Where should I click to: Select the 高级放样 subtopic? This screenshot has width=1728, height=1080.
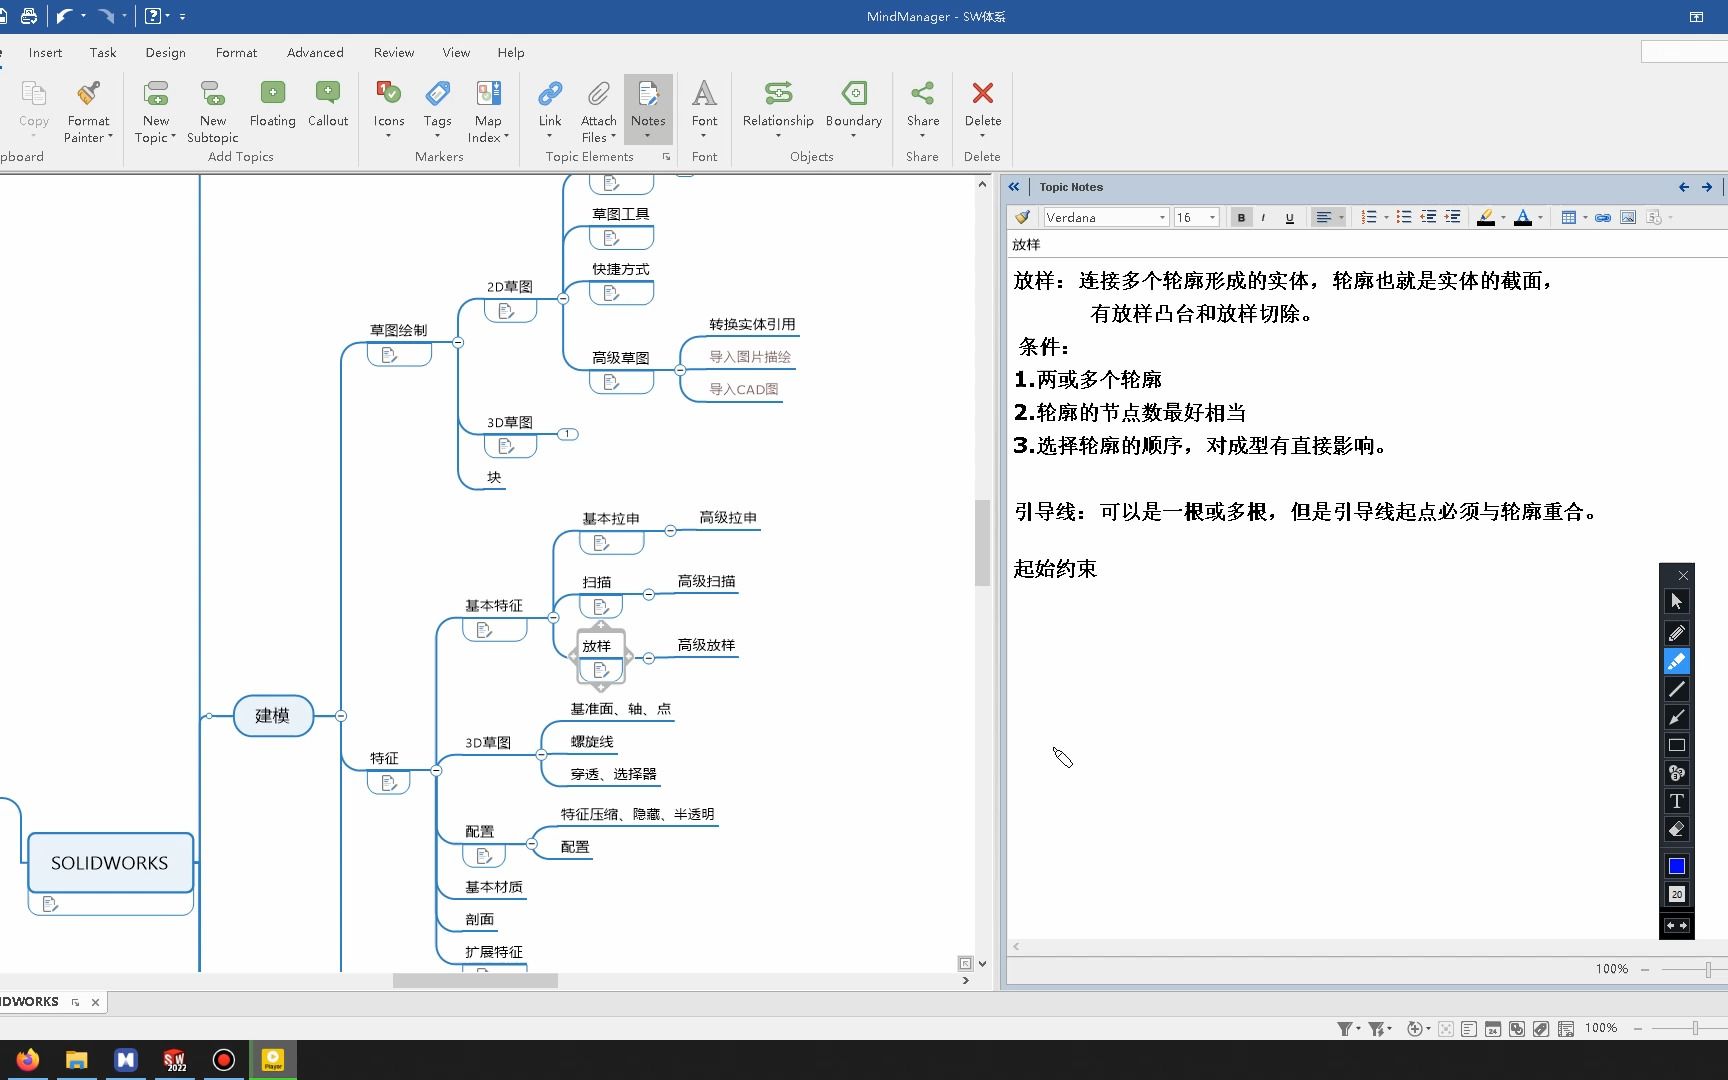tap(706, 645)
